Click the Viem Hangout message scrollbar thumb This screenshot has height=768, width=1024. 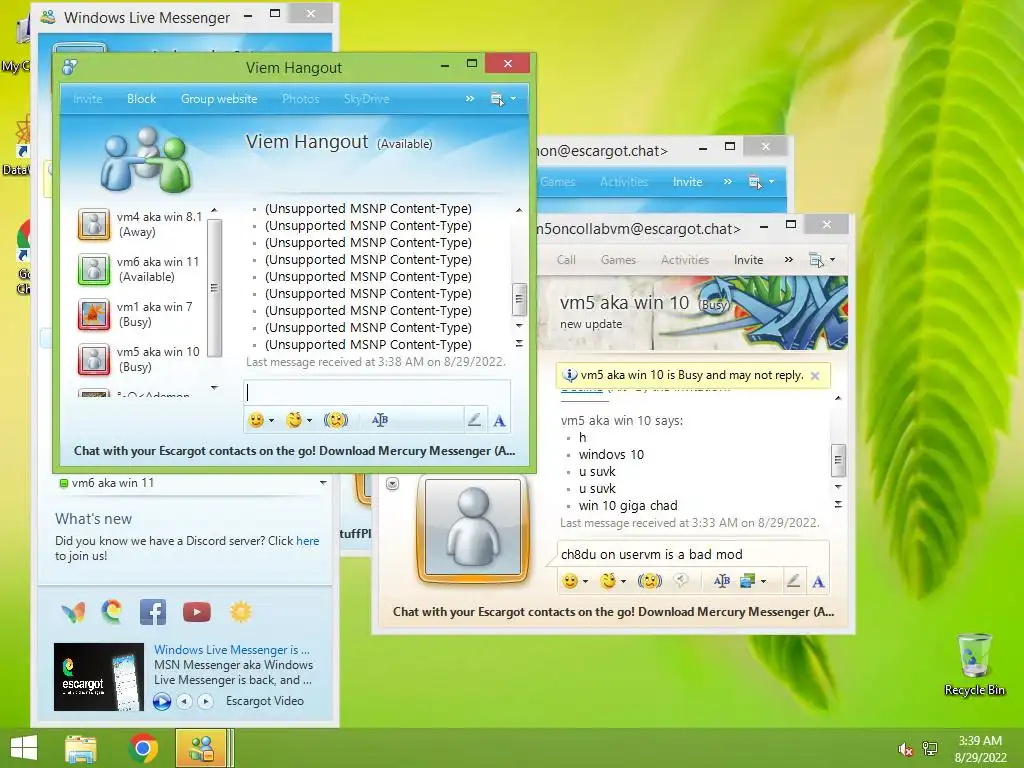pyautogui.click(x=519, y=299)
